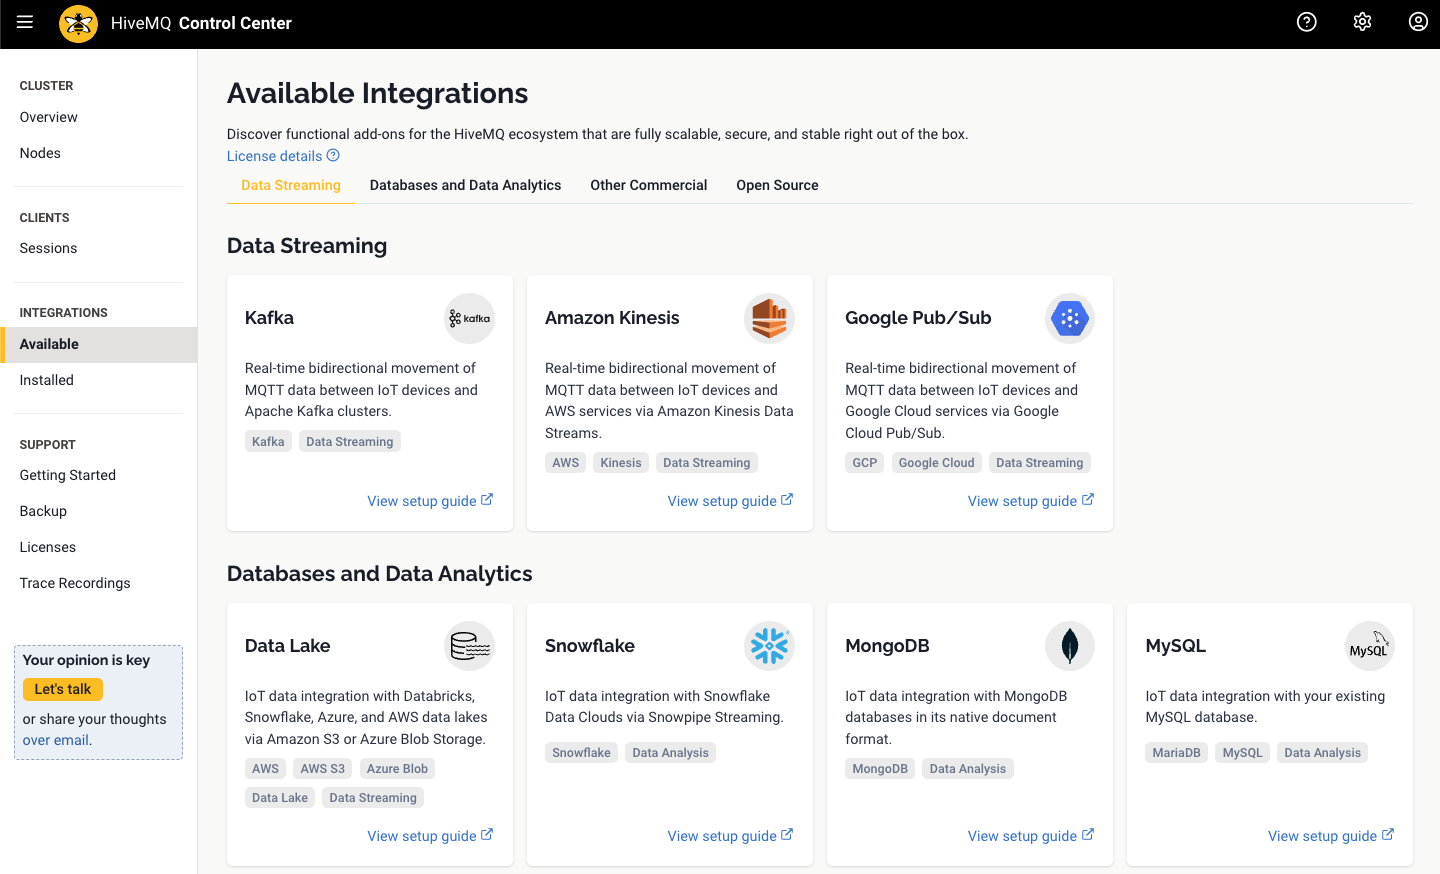The height and width of the screenshot is (874, 1440).
Task: Click external-link icon in Amazon Kinesis setup guide
Action: [787, 499]
